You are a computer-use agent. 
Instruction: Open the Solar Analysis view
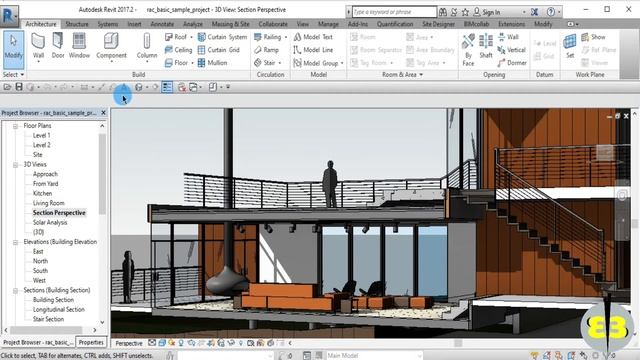pyautogui.click(x=50, y=223)
